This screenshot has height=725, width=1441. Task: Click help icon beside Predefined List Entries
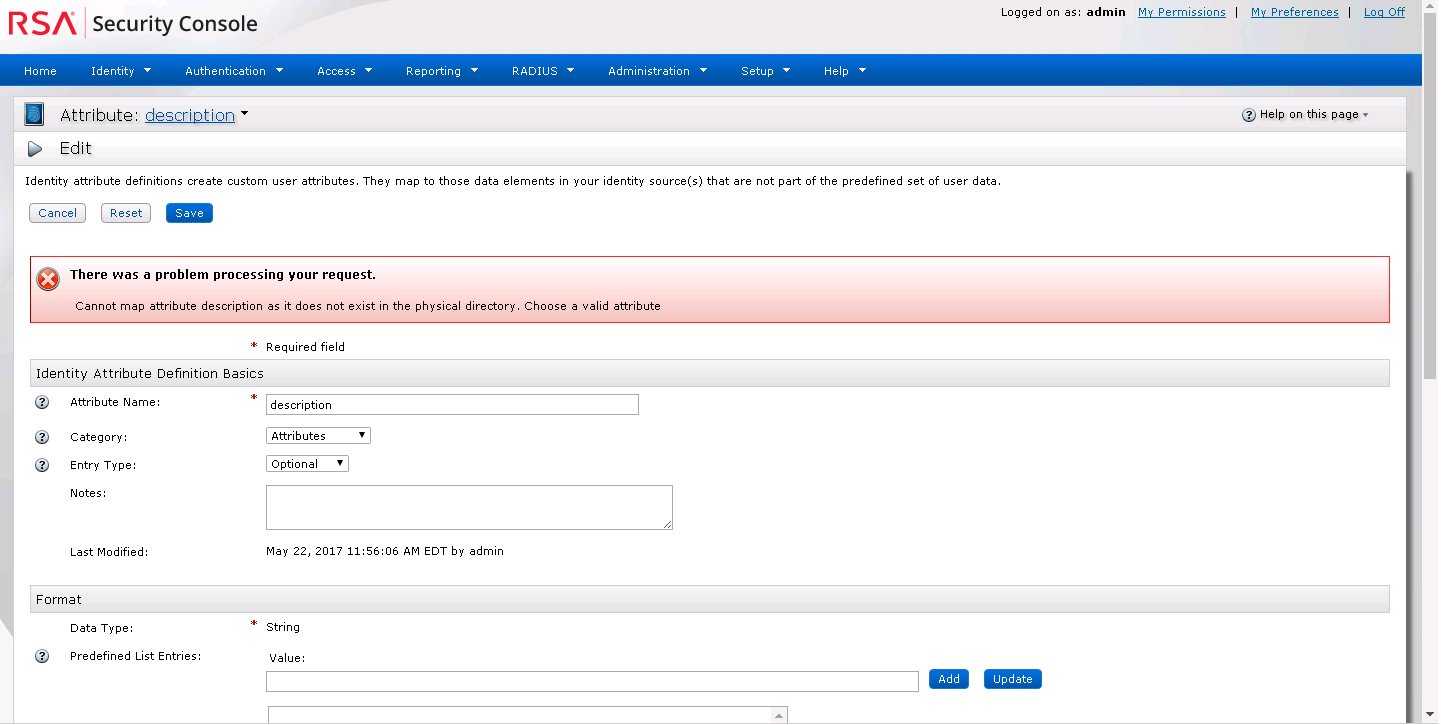42,657
